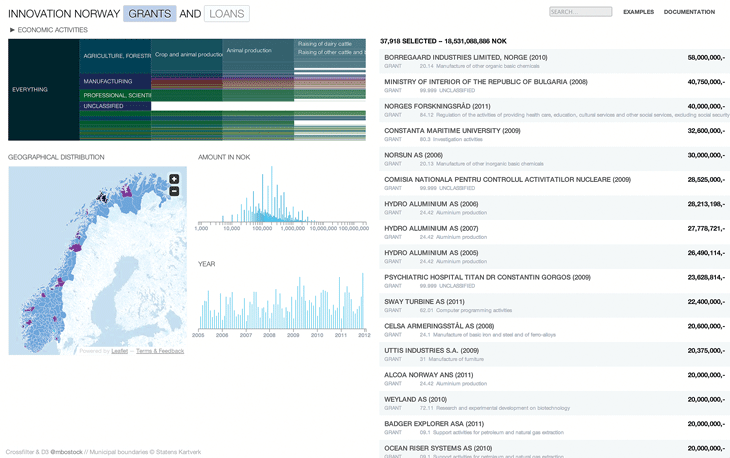
Task: Click the Norsun AS (2006) row
Action: click(554, 159)
